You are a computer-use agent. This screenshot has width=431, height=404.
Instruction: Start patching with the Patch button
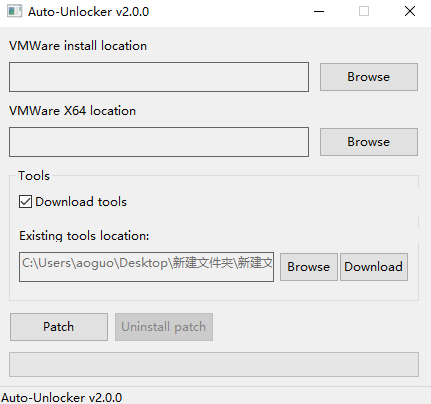pos(59,327)
